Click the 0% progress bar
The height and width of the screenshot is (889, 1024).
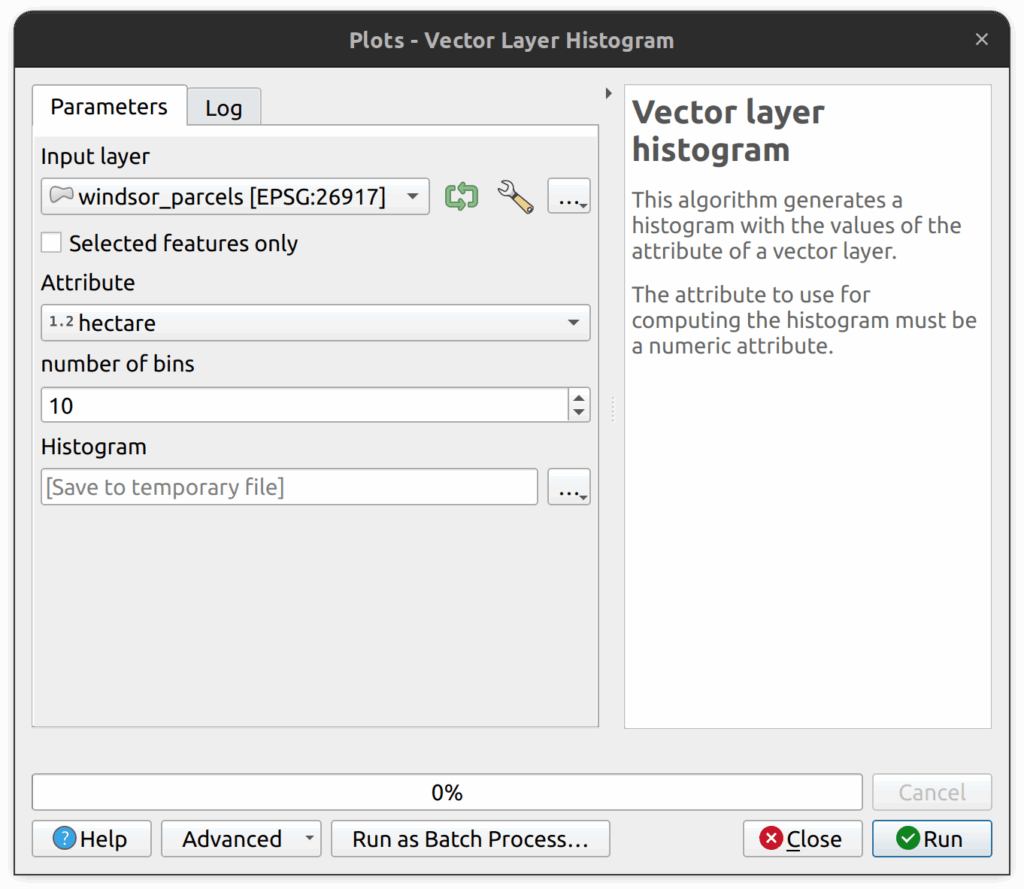coord(446,792)
